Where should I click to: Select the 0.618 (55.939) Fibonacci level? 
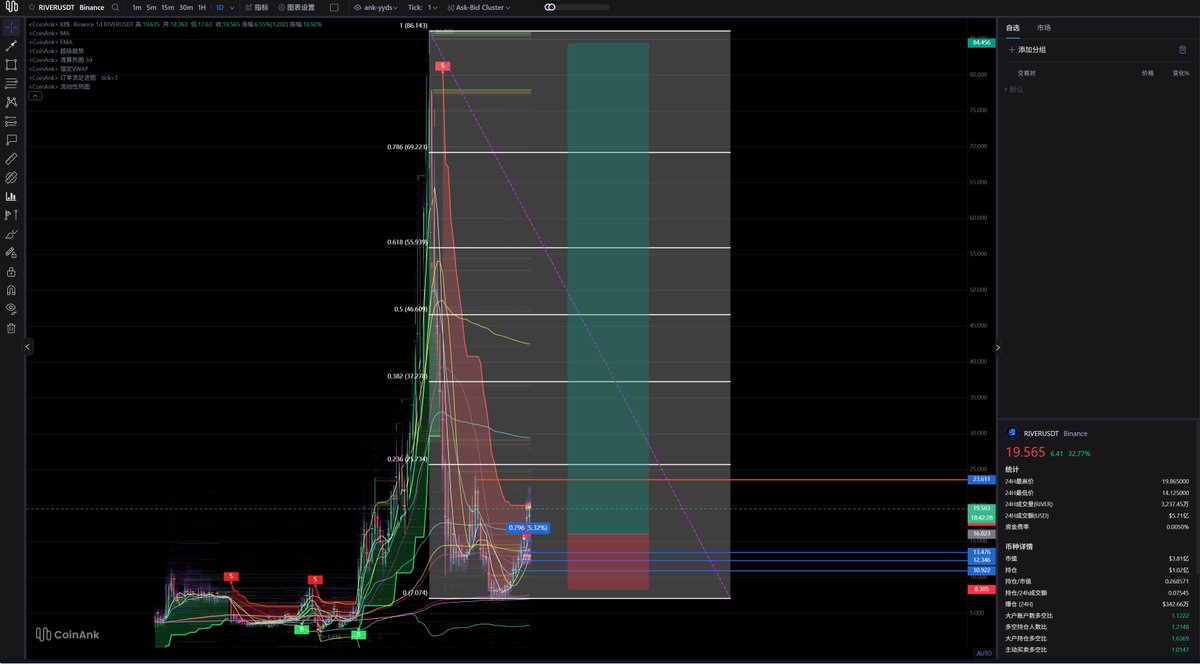click(407, 242)
